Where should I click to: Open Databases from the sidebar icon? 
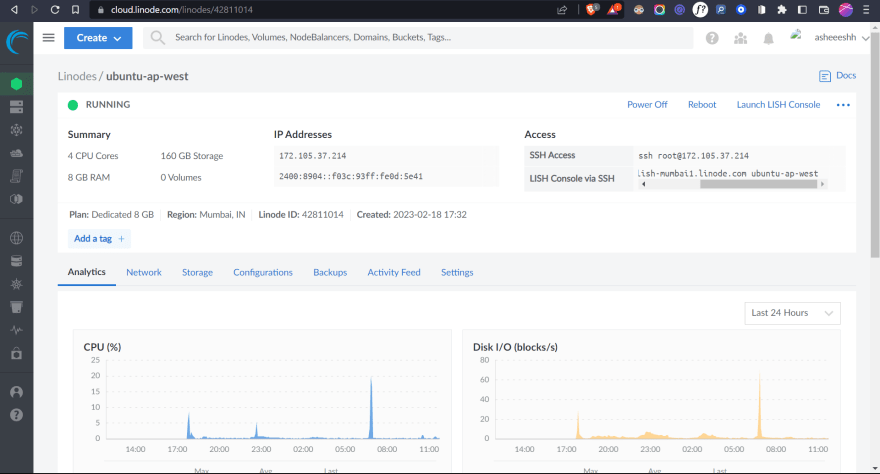tap(16, 261)
